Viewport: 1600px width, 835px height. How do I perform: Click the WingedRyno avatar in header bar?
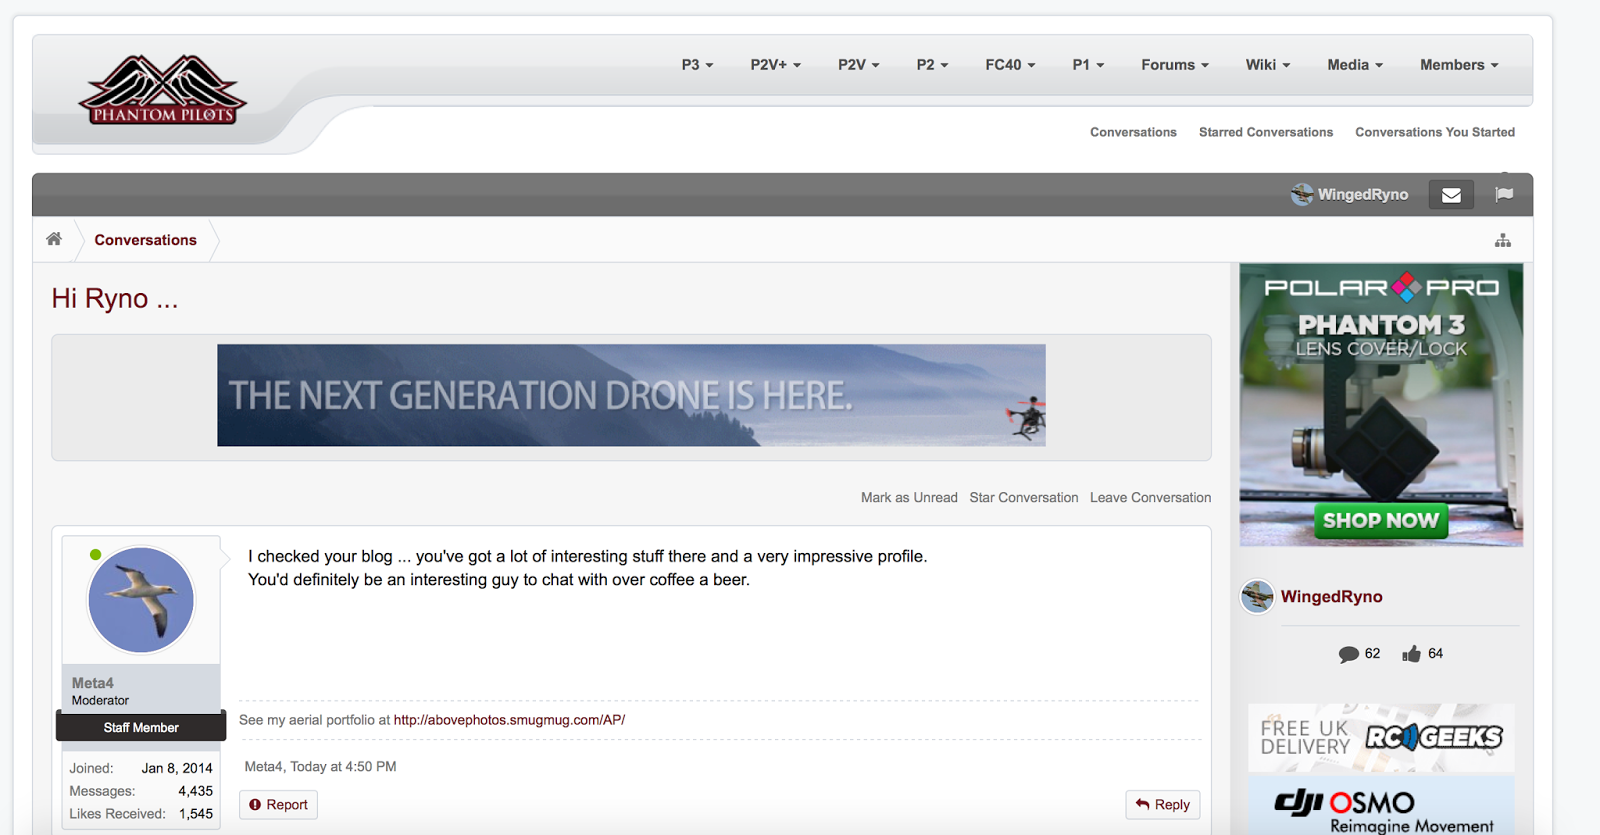1301,194
